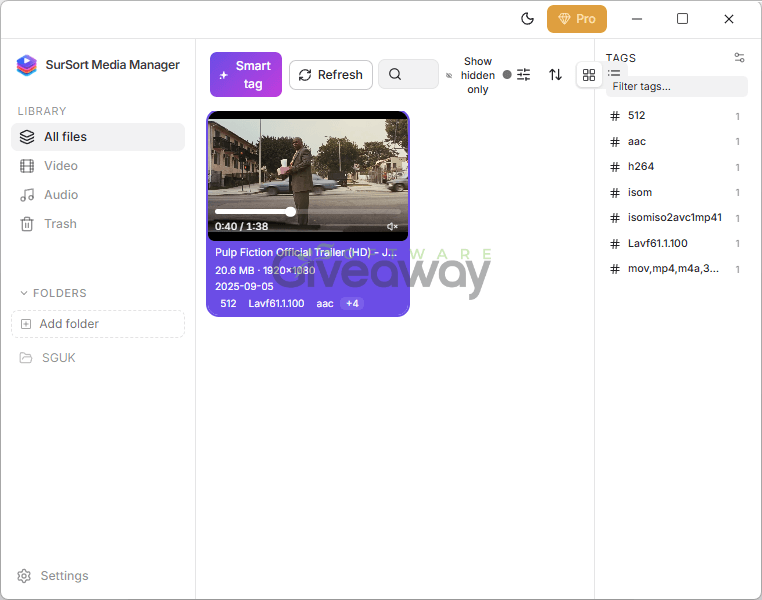762x600 pixels.
Task: Click the Pulp Fiction video thumbnail
Action: pyautogui.click(x=308, y=176)
